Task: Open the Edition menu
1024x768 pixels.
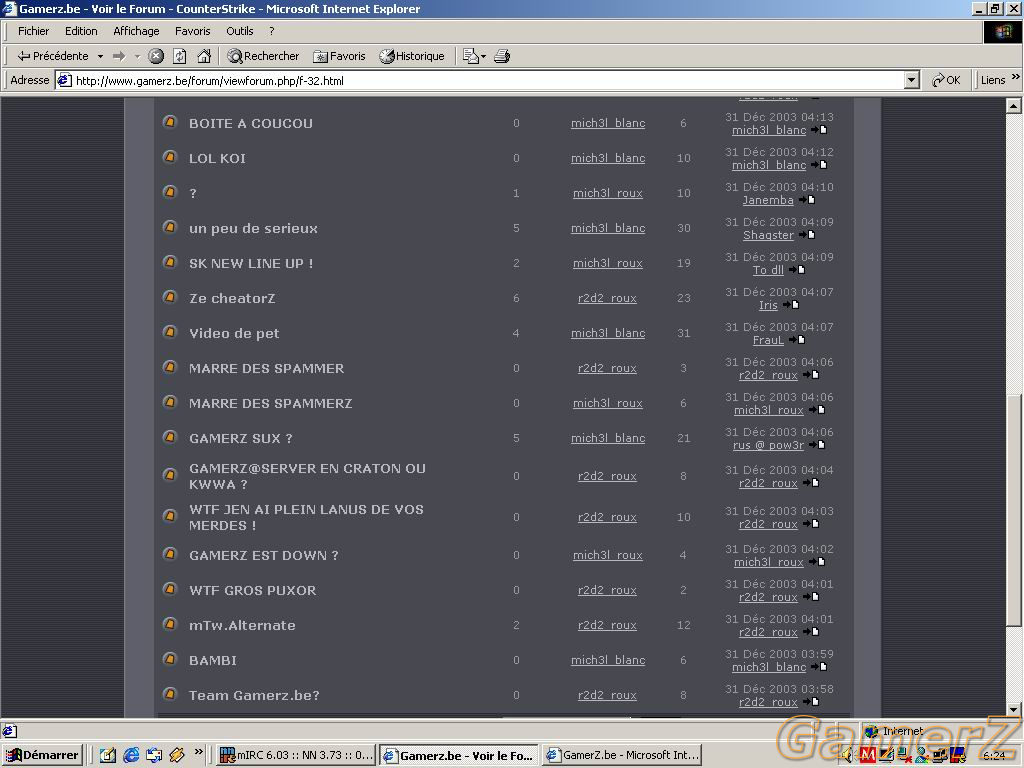Action: click(x=81, y=31)
